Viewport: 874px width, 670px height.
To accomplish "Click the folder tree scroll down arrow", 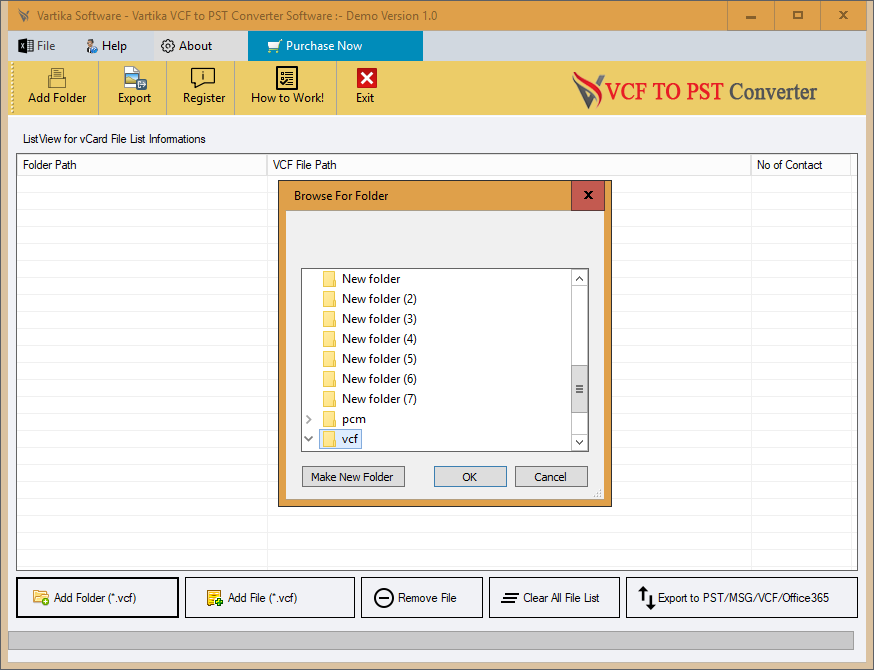I will point(580,442).
